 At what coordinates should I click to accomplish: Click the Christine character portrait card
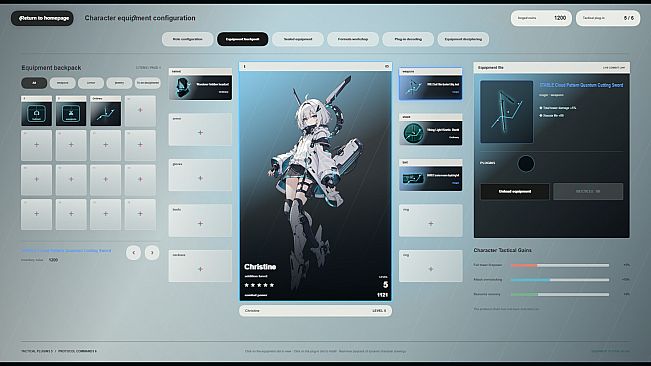(316, 182)
